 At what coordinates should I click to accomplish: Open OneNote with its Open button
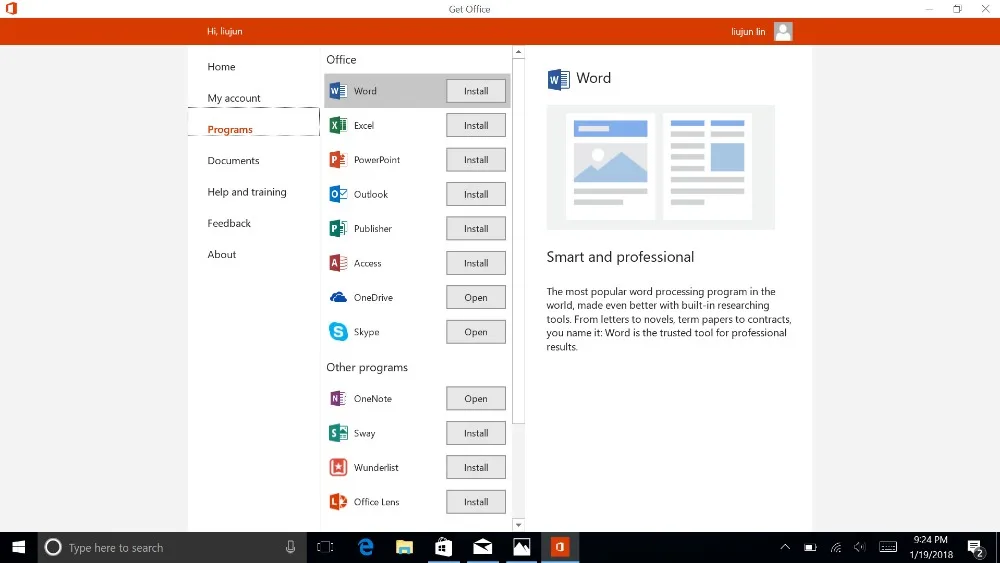click(476, 398)
